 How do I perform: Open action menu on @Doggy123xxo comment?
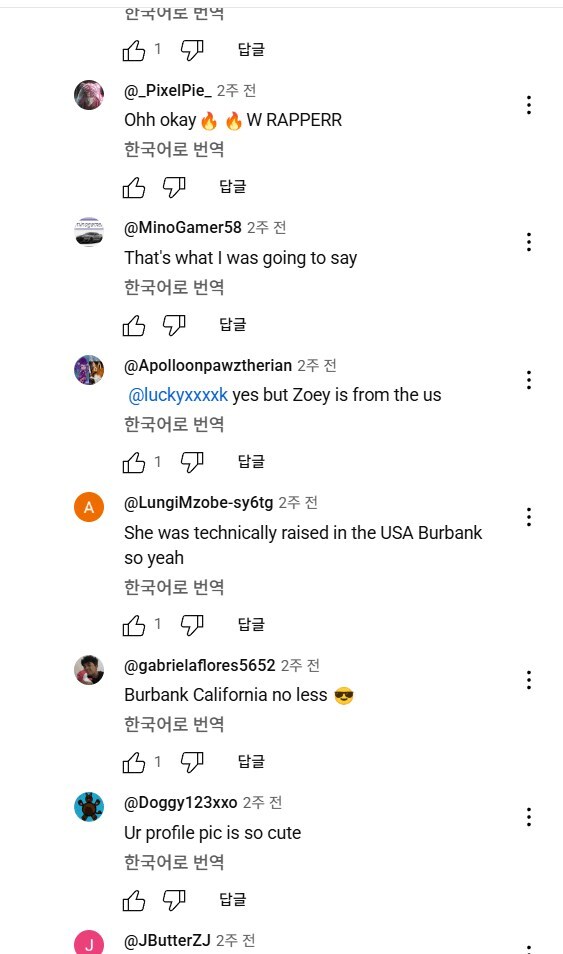(529, 817)
